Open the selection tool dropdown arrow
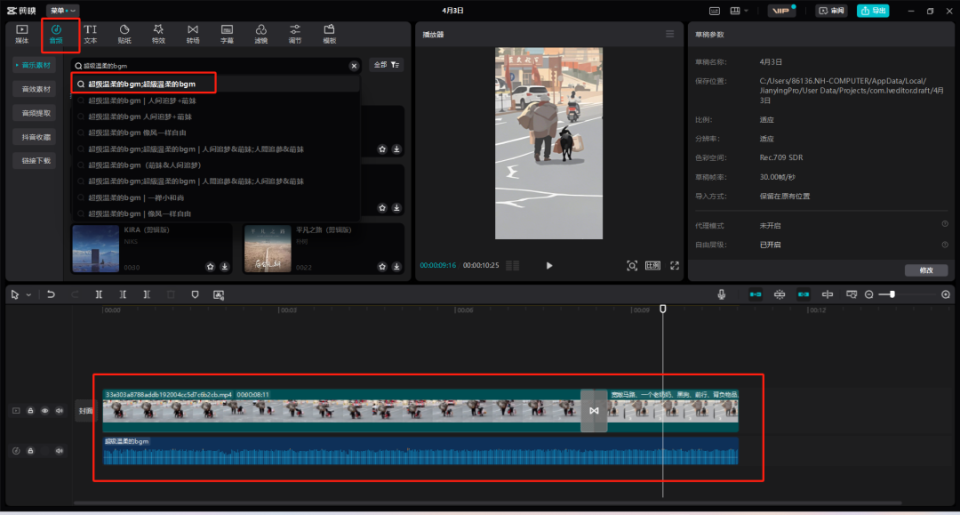This screenshot has width=960, height=515. pos(28,295)
